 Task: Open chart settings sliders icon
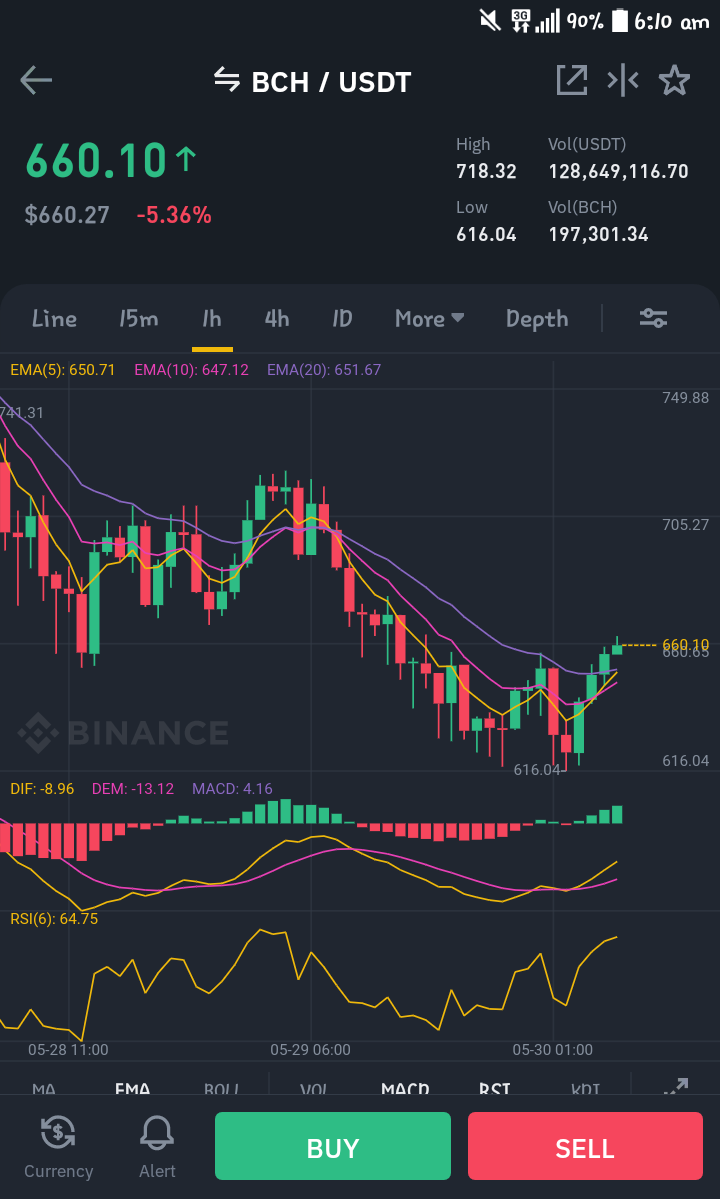[654, 318]
